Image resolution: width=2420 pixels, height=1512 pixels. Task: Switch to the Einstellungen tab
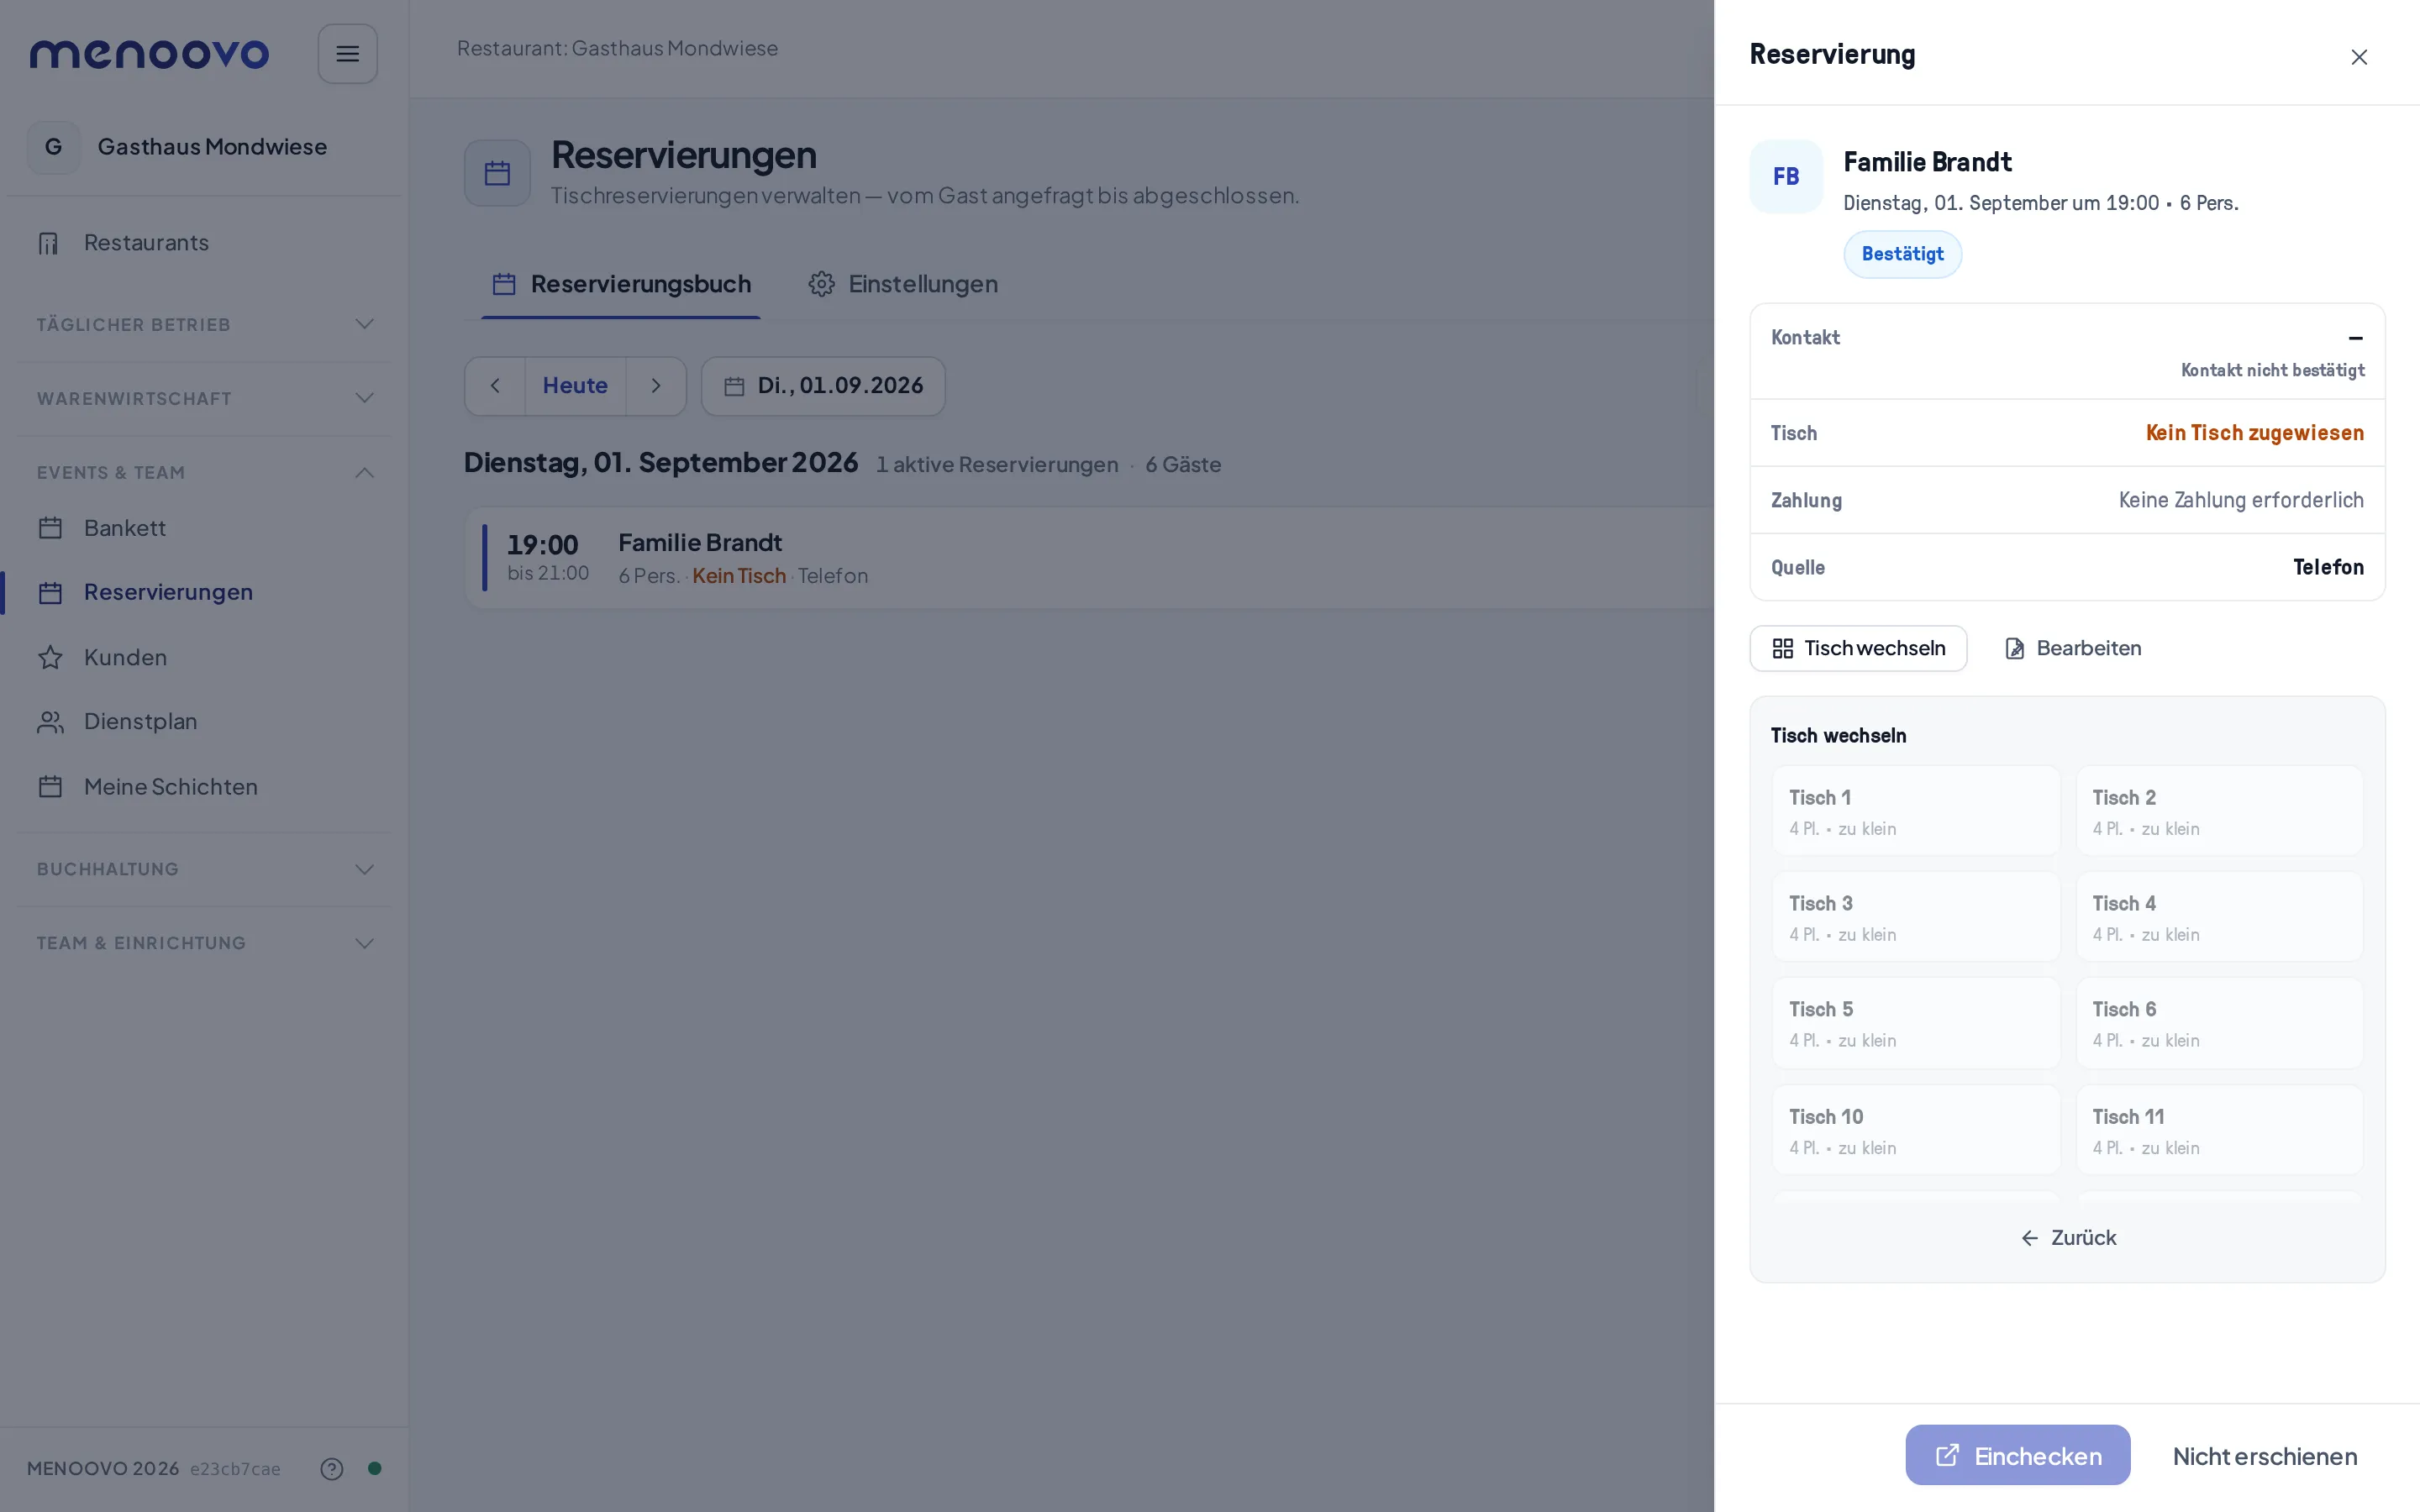(903, 284)
